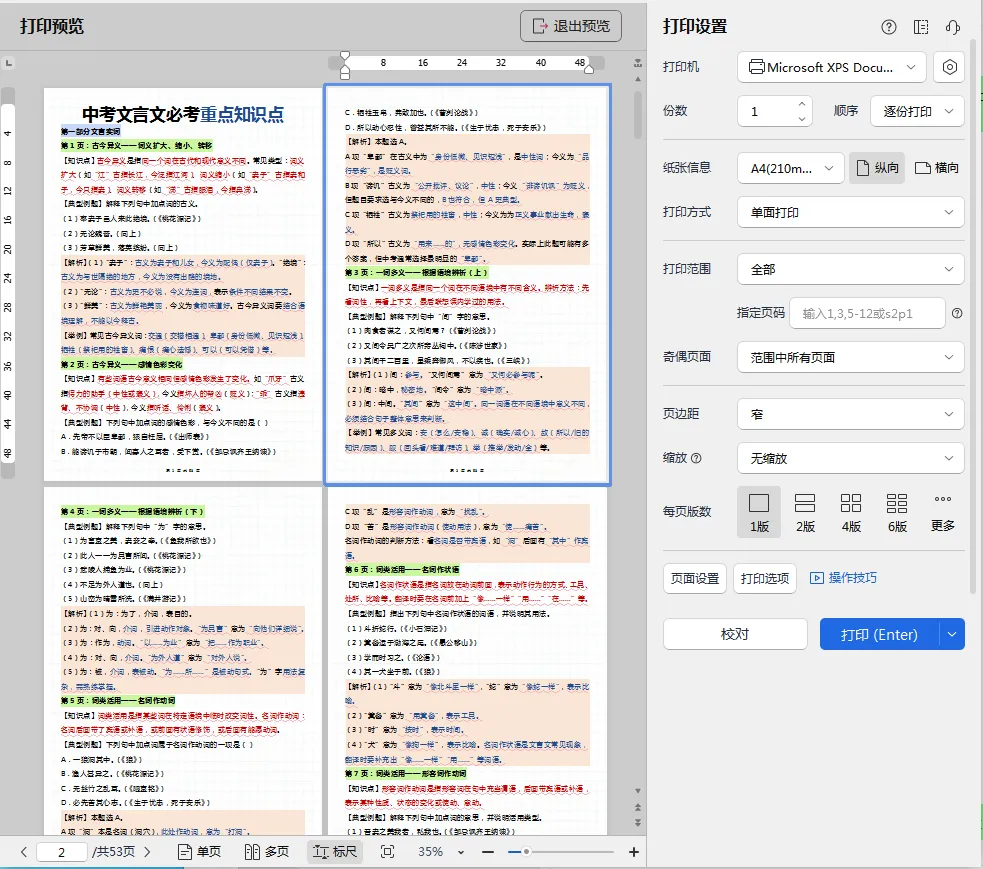Select the page with 第6页 section

pos(467,661)
